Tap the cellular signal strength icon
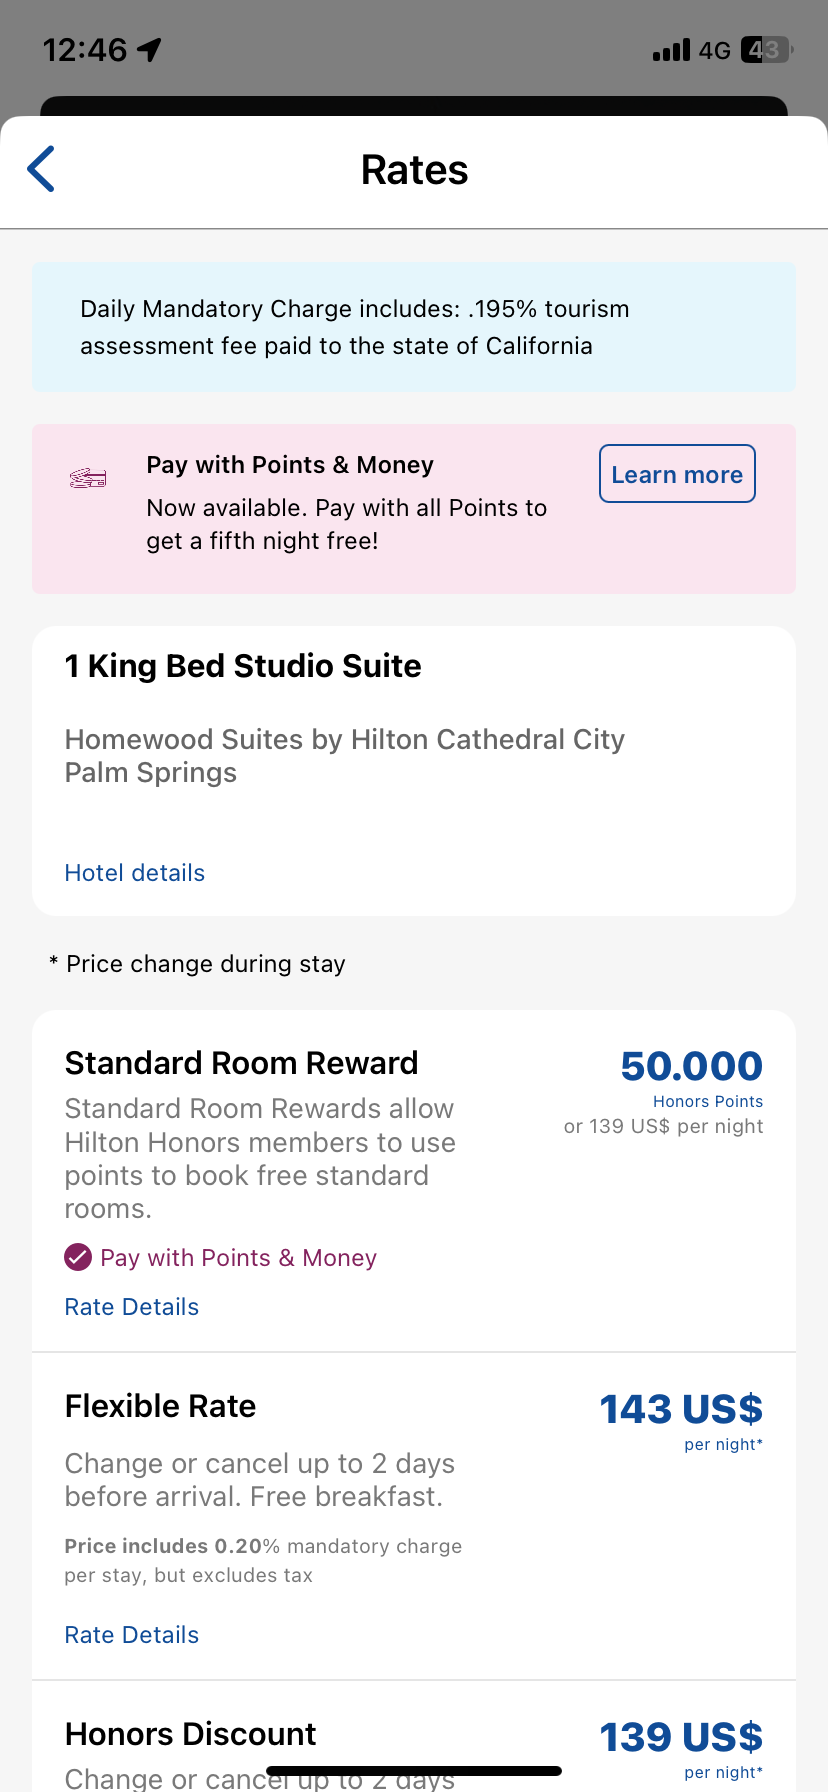Image resolution: width=828 pixels, height=1792 pixels. (671, 50)
